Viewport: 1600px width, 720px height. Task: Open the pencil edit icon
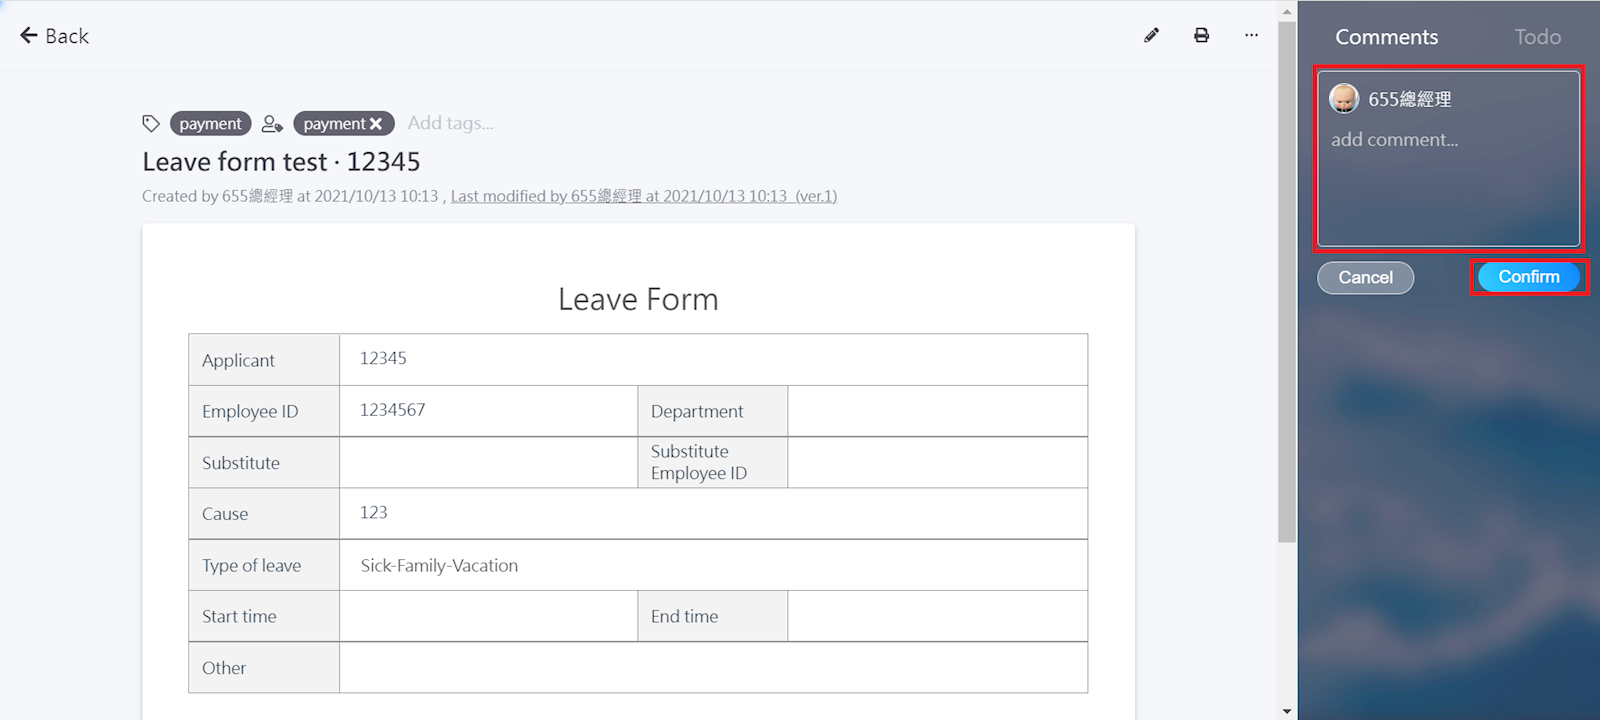point(1151,36)
